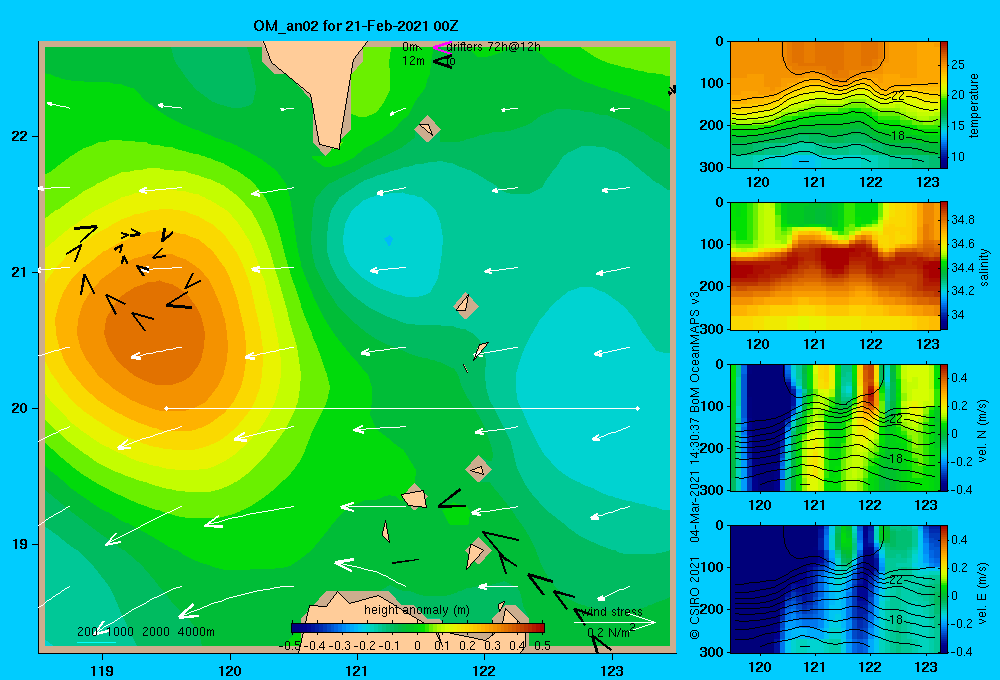The width and height of the screenshot is (1000, 680).
Task: Select the magenta 0m drifter arrow in legend
Action: click(441, 47)
